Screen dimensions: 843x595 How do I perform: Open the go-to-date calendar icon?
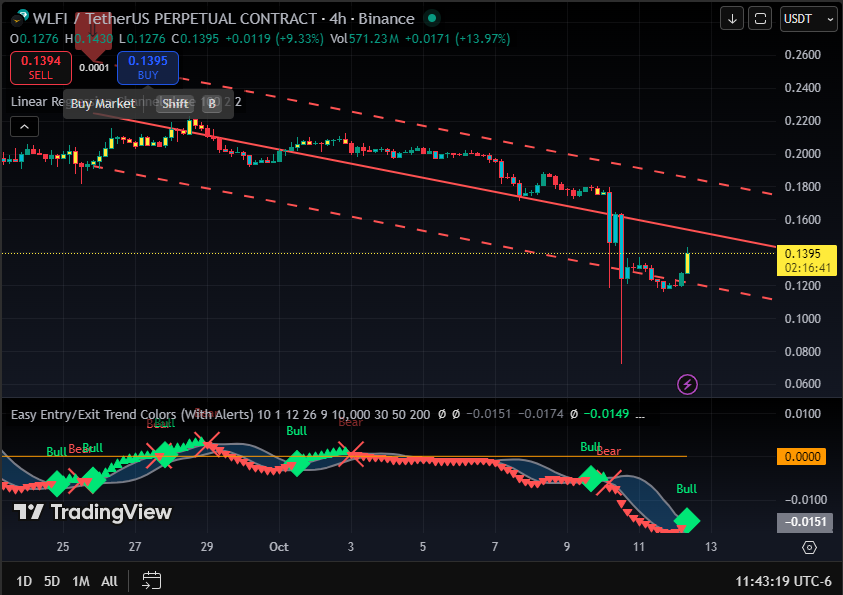tap(152, 580)
